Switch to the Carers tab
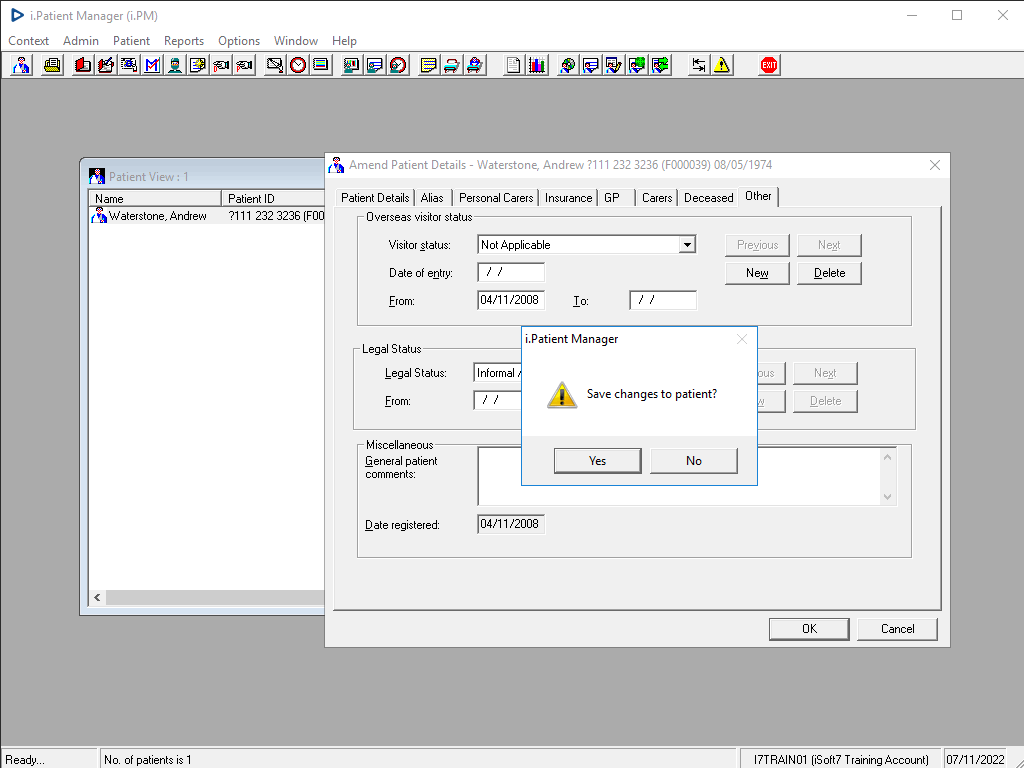This screenshot has width=1024, height=768. (x=657, y=198)
